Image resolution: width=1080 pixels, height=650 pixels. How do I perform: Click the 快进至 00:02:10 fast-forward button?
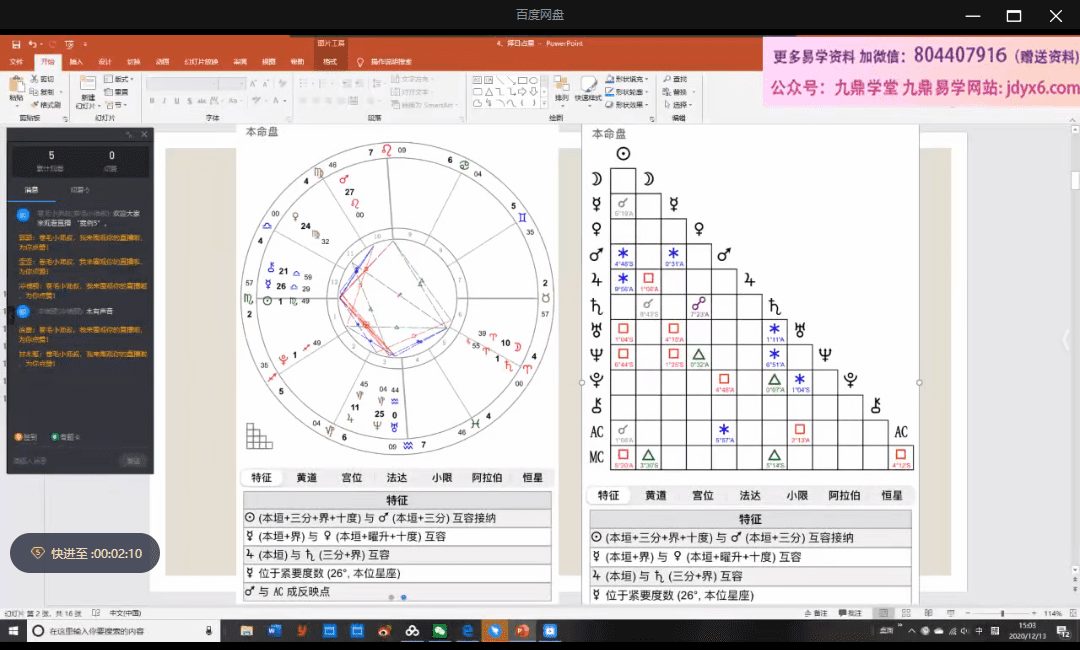pyautogui.click(x=85, y=553)
